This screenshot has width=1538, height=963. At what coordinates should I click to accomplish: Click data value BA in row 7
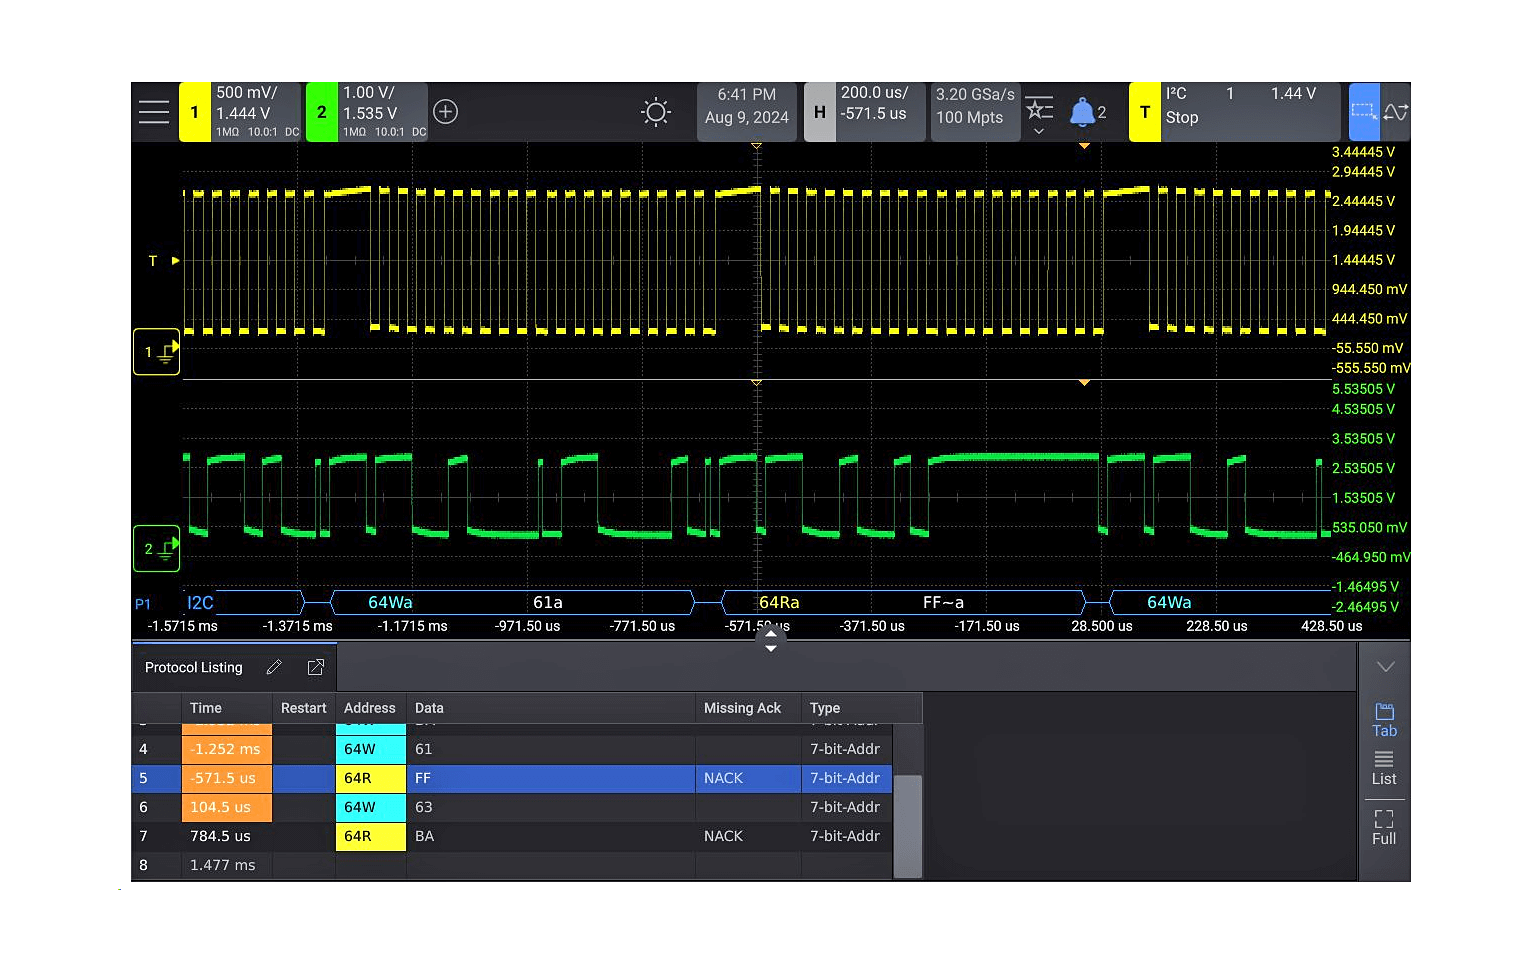tap(425, 836)
